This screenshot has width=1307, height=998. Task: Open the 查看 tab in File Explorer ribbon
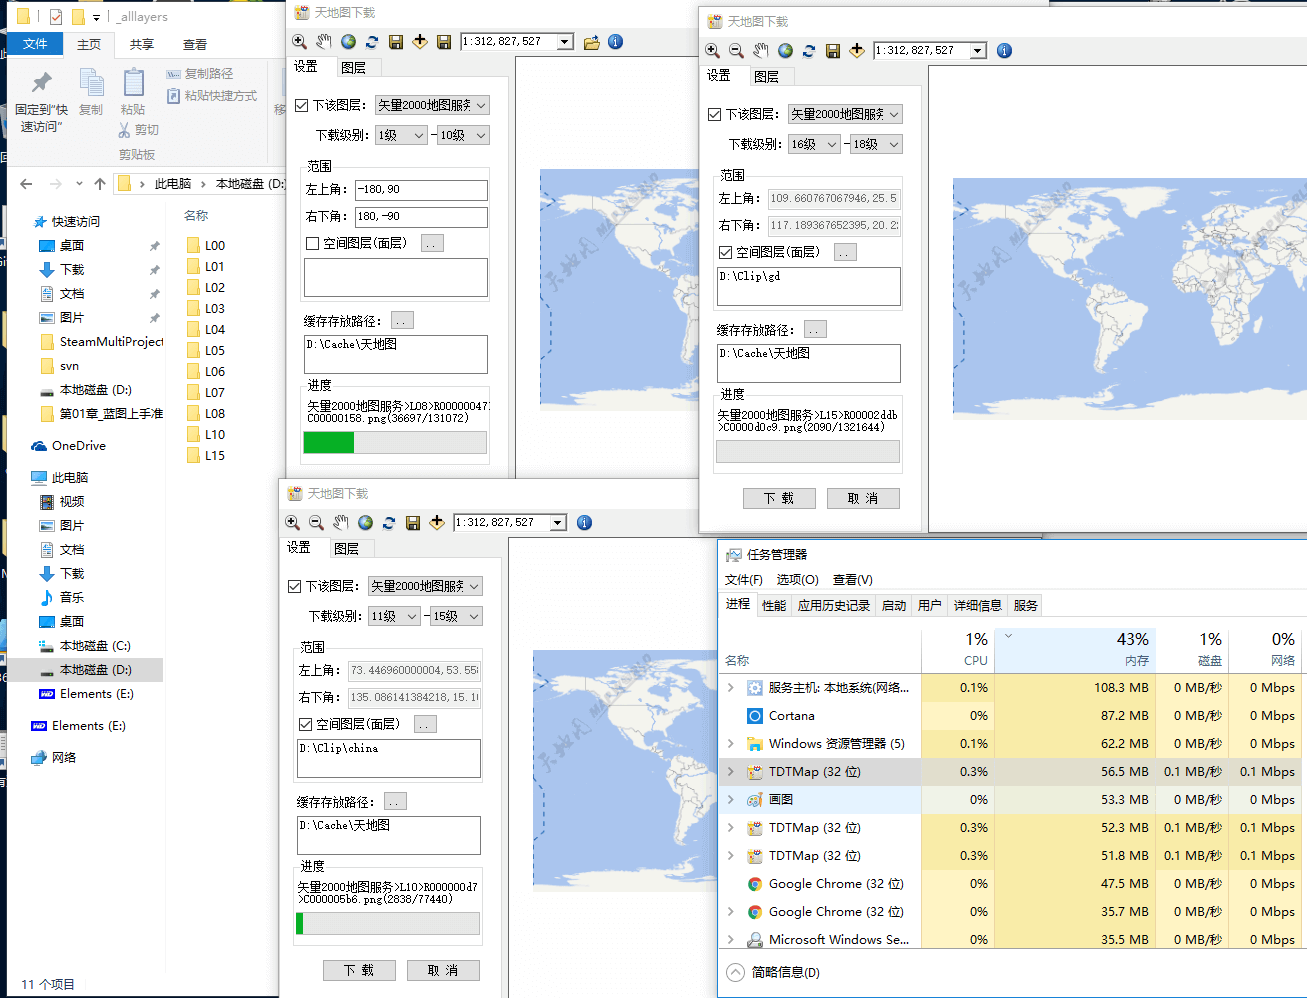(194, 45)
